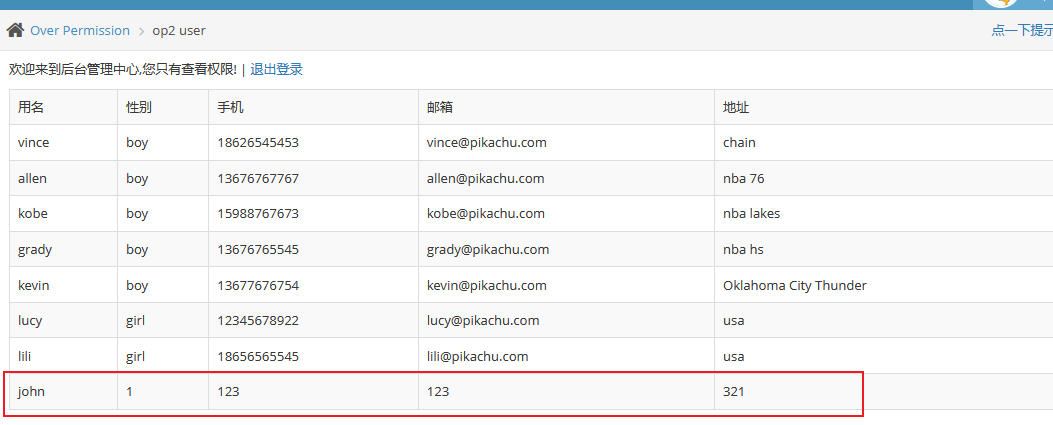Click the 地址 column header
This screenshot has height=425, width=1053.
point(736,107)
